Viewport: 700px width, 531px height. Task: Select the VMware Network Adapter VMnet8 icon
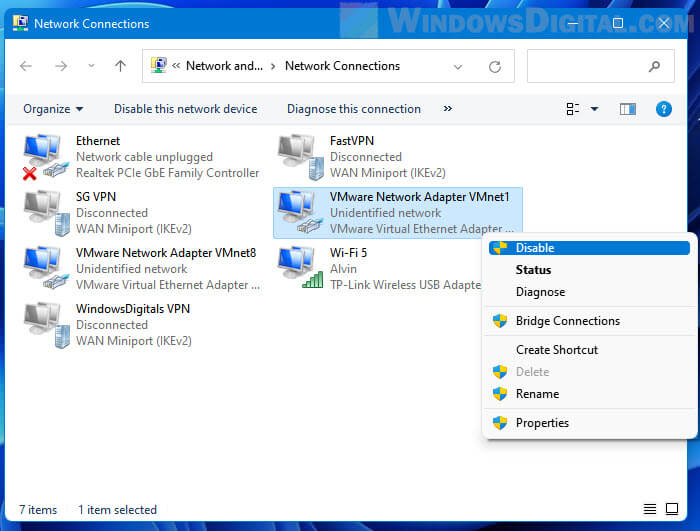pos(47,268)
